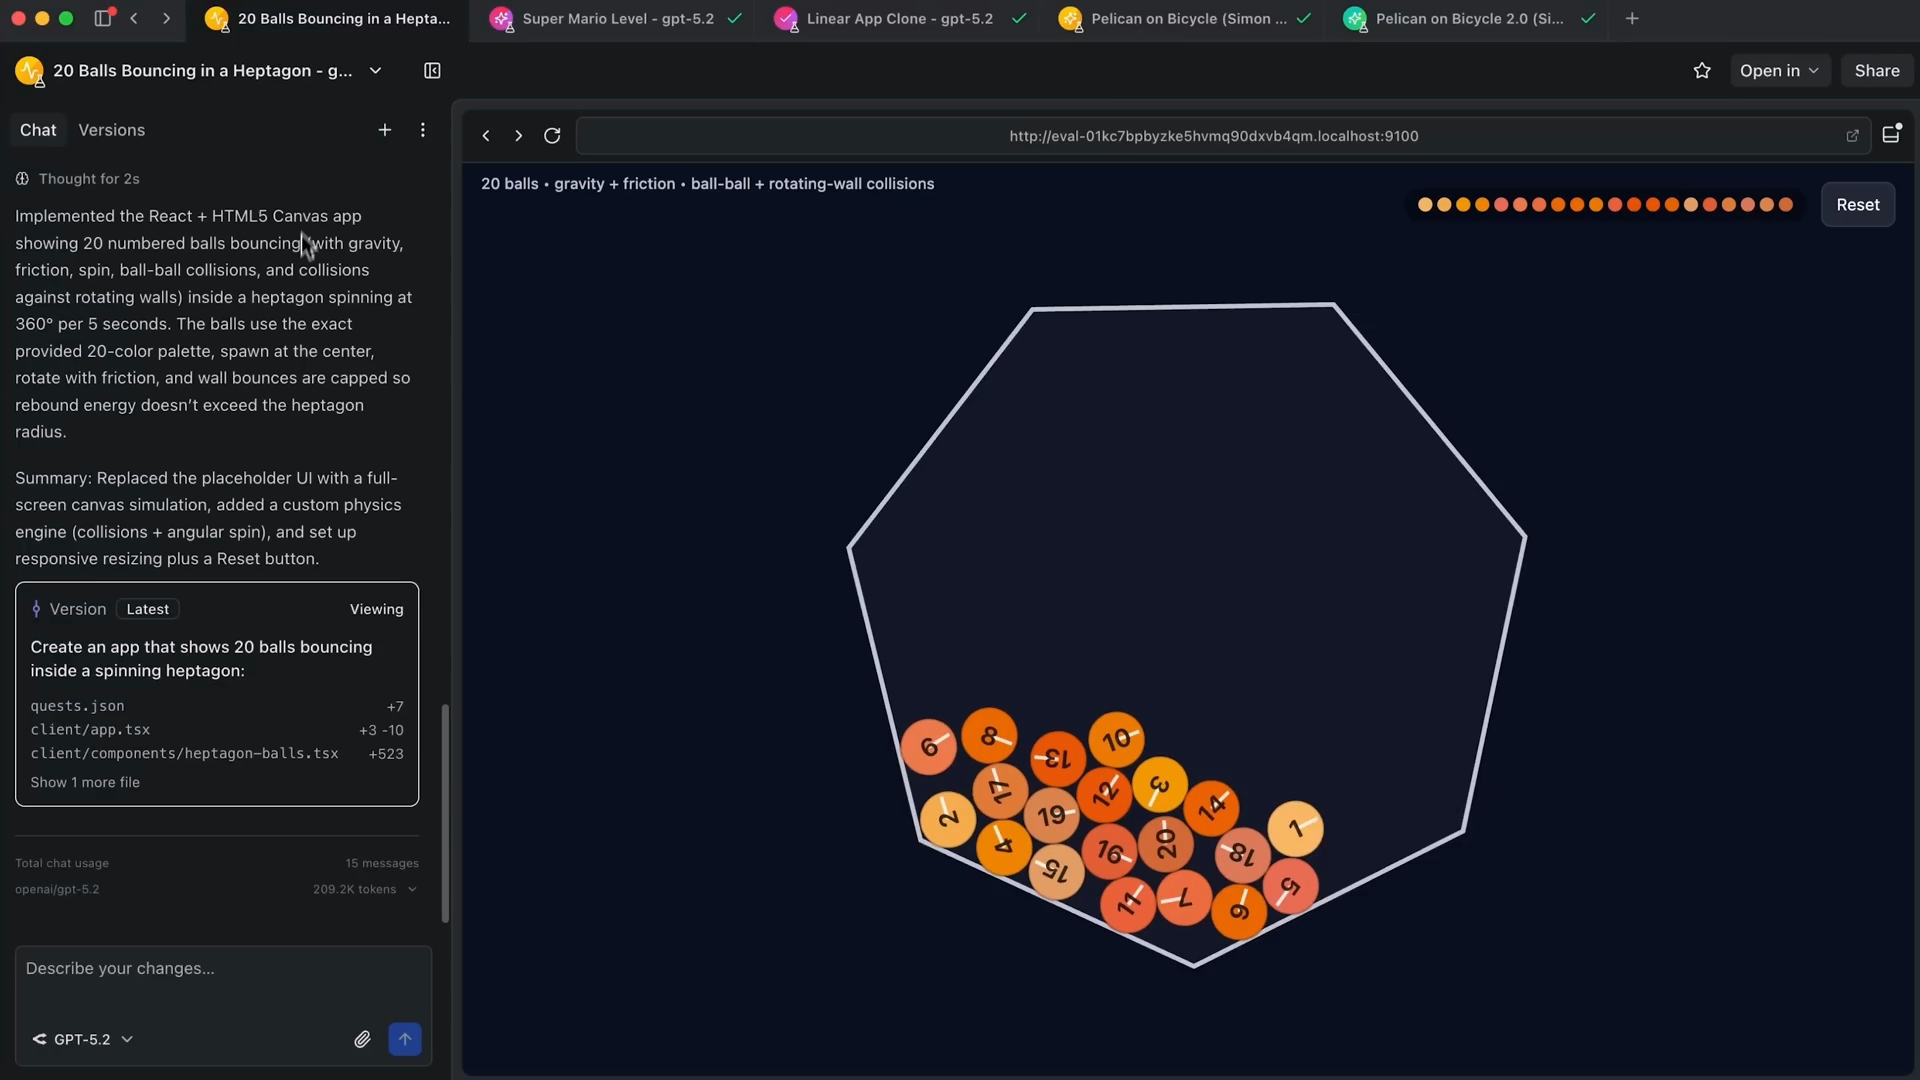Open the Super Mario Level browser tab
Image resolution: width=1920 pixels, height=1080 pixels.
(x=616, y=18)
